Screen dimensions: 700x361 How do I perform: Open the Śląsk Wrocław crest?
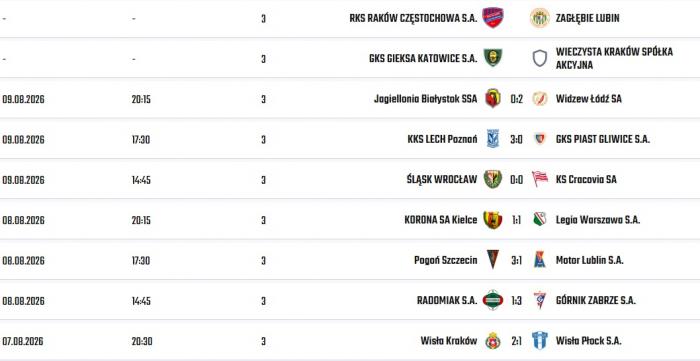tap(493, 179)
